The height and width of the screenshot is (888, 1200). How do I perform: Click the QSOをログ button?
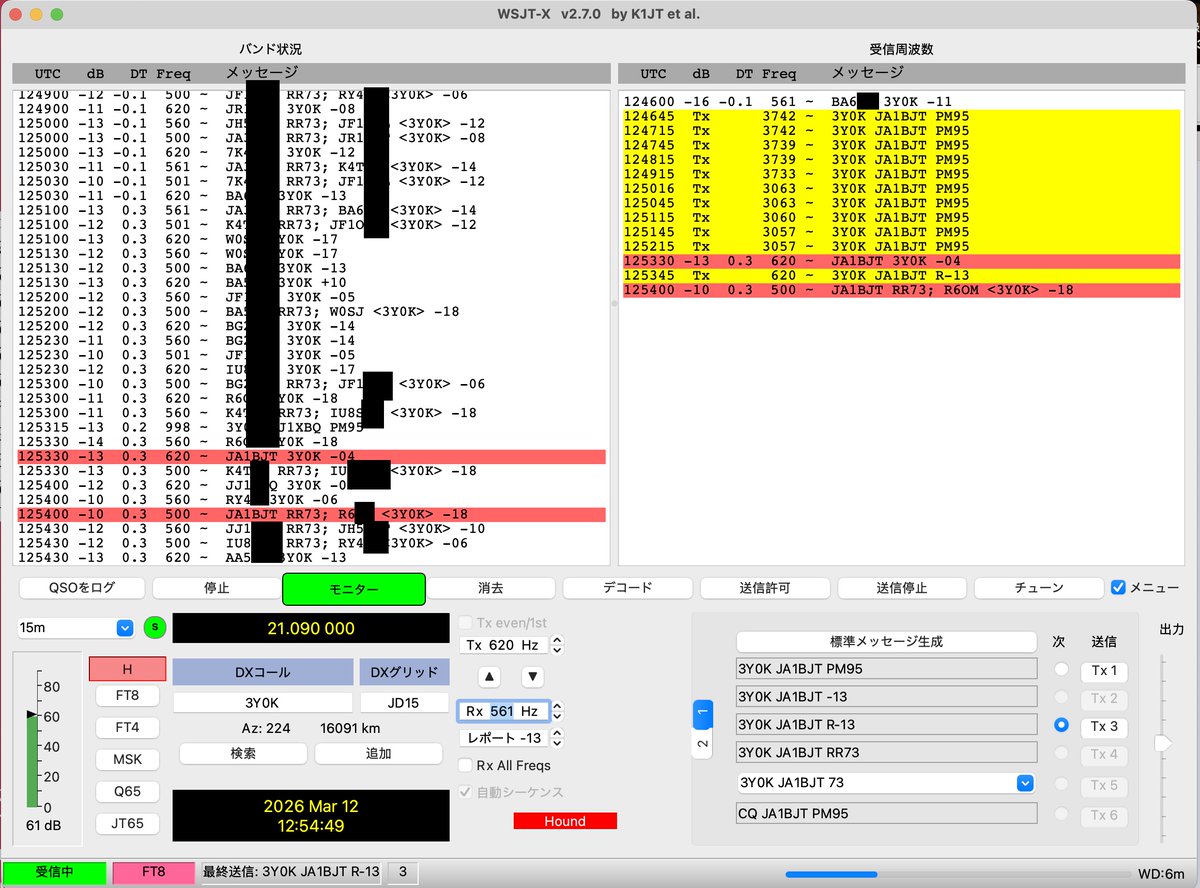[82, 588]
